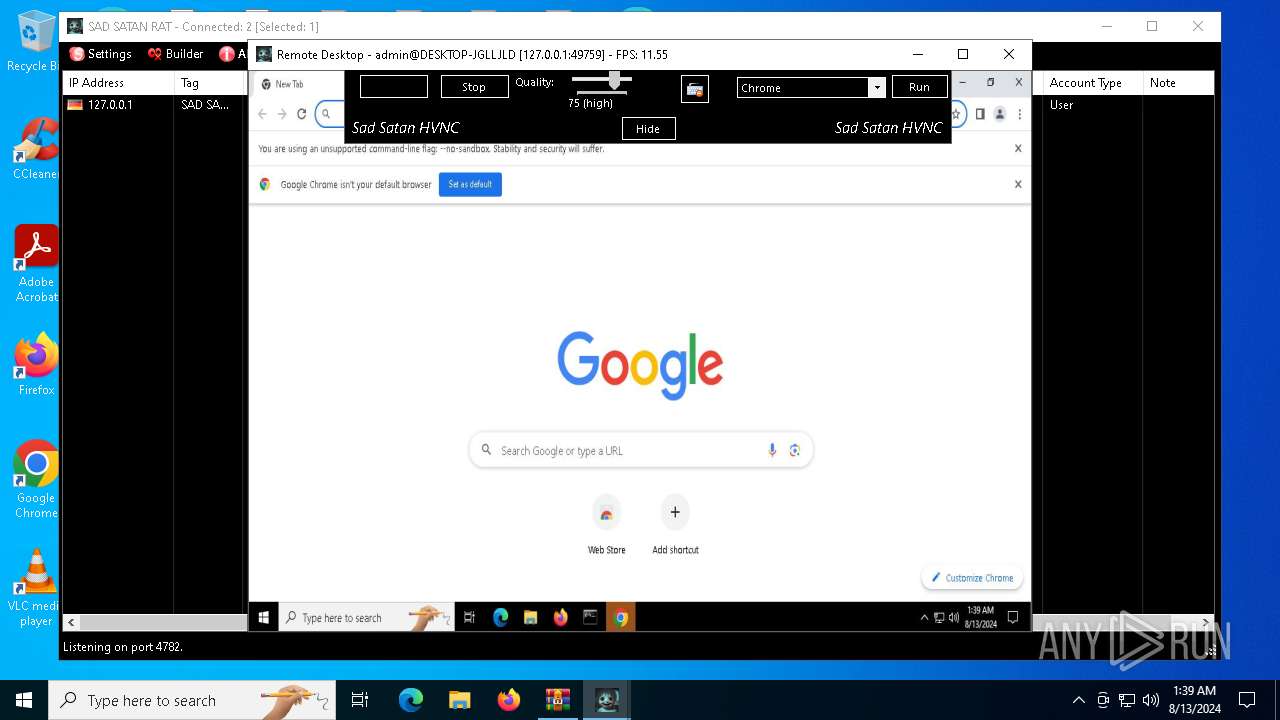Dismiss the unsupported command-line flag warning
Screen dimensions: 1280x720
tap(1018, 148)
